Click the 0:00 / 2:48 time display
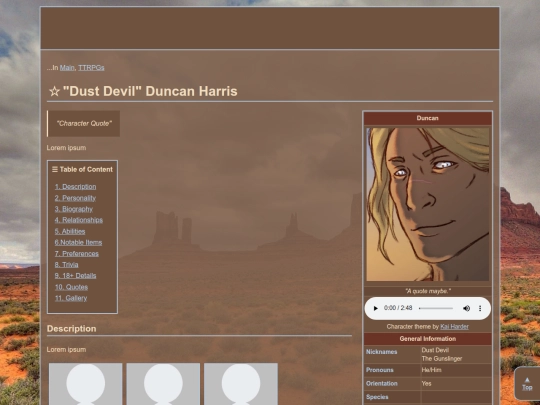 [398, 308]
